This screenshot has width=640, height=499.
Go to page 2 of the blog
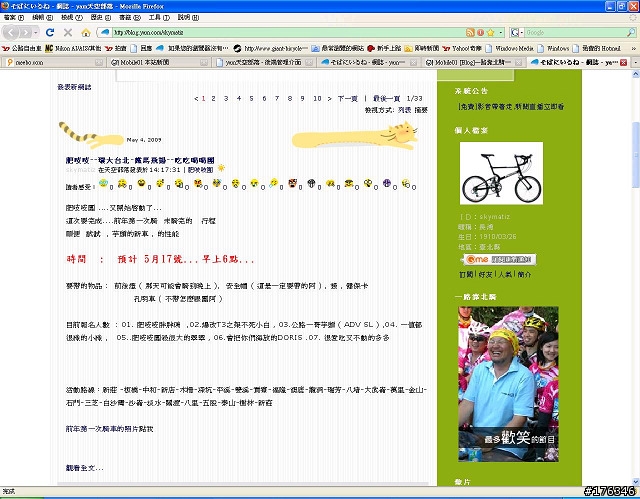[213, 98]
